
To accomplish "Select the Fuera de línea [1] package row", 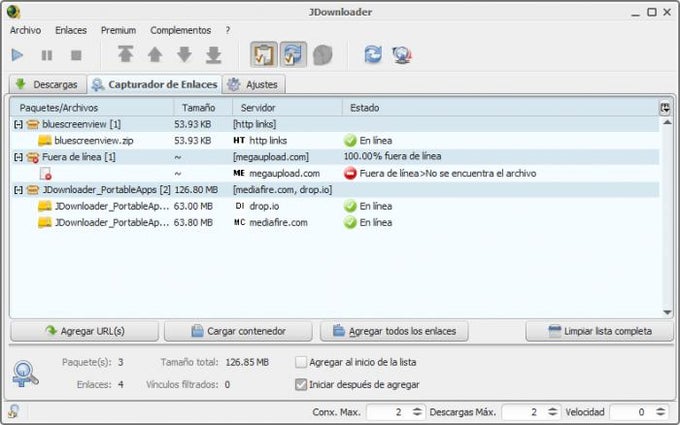I will tap(334, 157).
